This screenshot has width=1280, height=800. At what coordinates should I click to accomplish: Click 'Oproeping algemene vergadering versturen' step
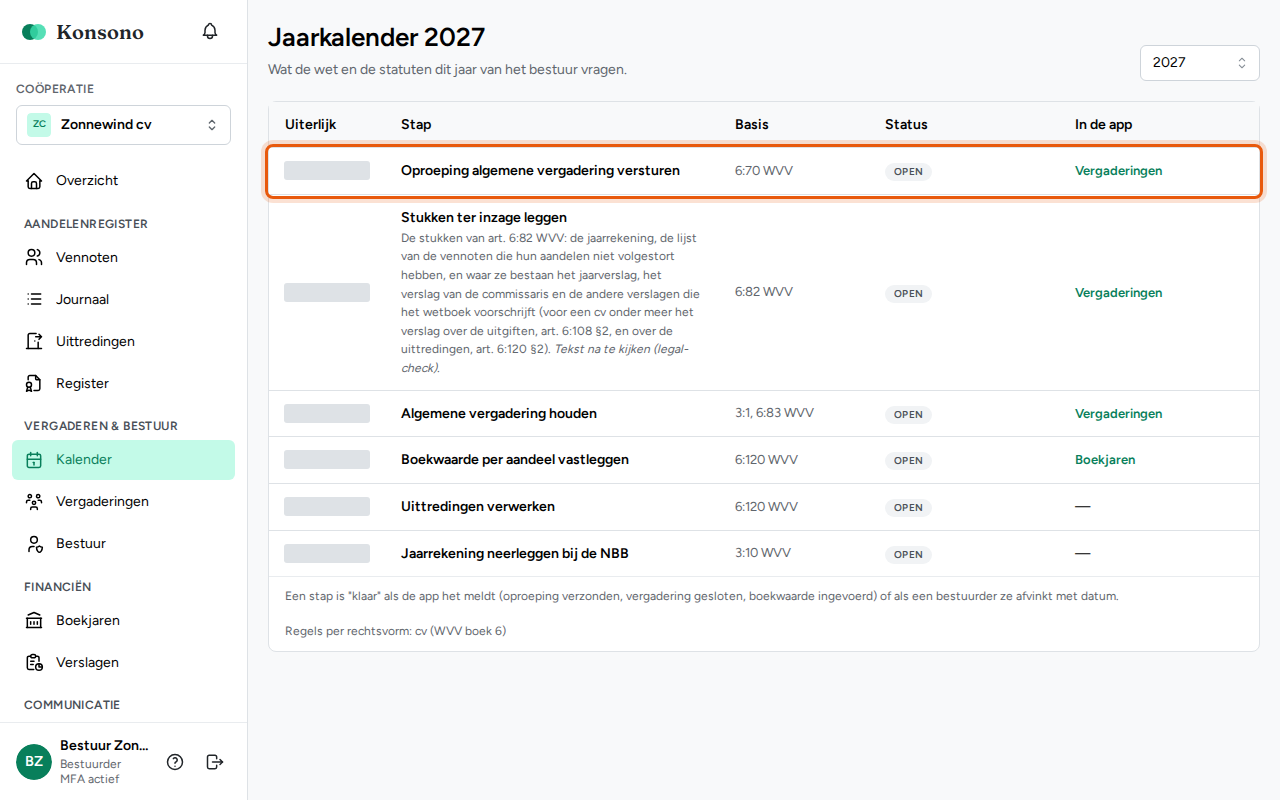(540, 171)
